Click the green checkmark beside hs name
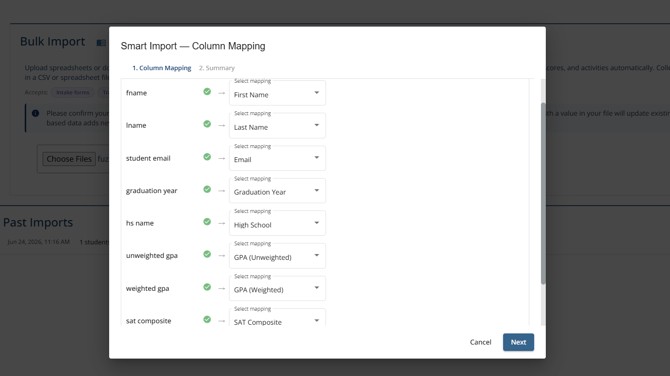670x376 pixels. [207, 222]
